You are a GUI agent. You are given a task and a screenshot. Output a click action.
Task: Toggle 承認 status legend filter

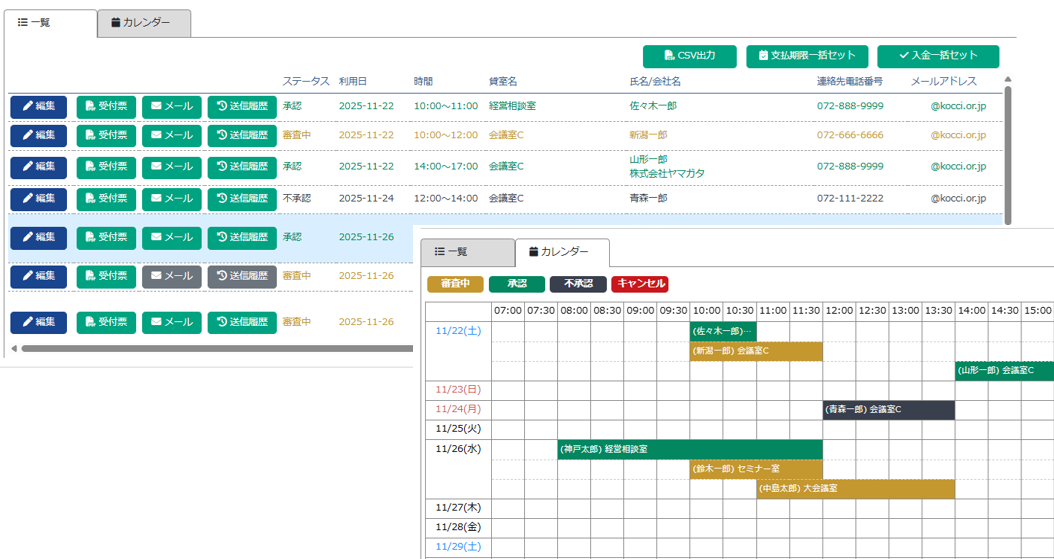click(x=516, y=284)
